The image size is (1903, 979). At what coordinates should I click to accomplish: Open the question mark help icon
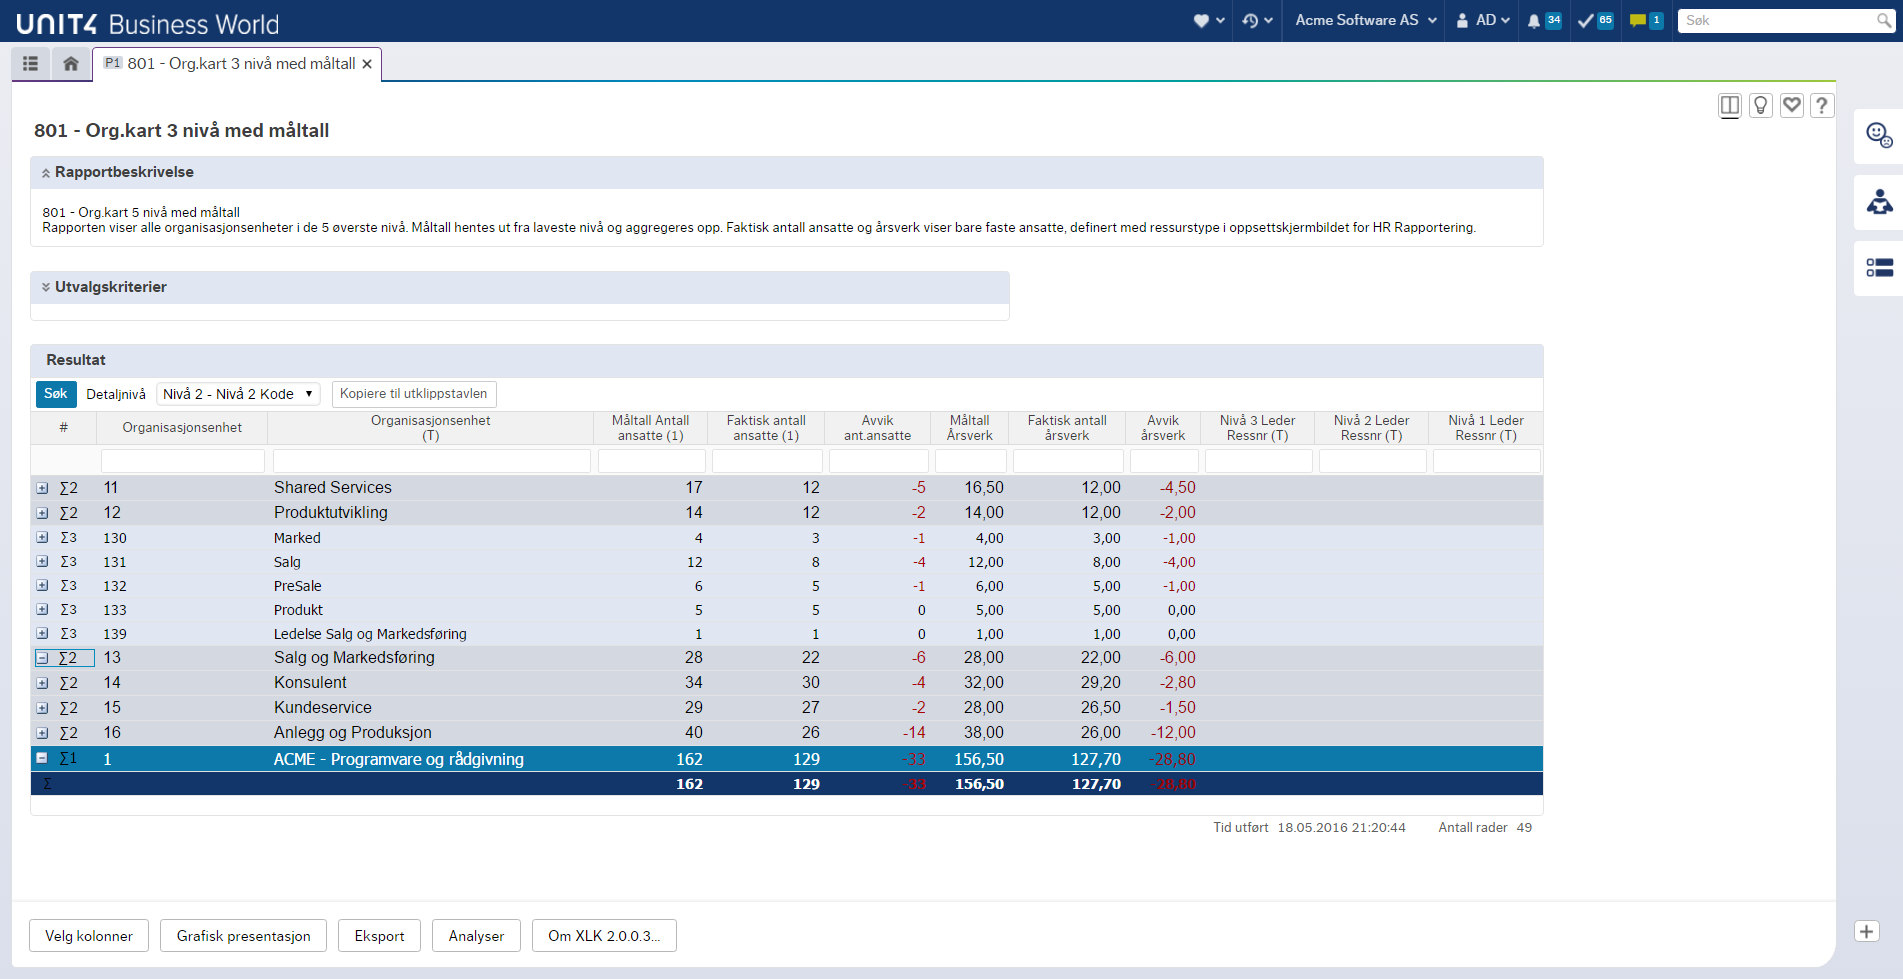[x=1822, y=105]
